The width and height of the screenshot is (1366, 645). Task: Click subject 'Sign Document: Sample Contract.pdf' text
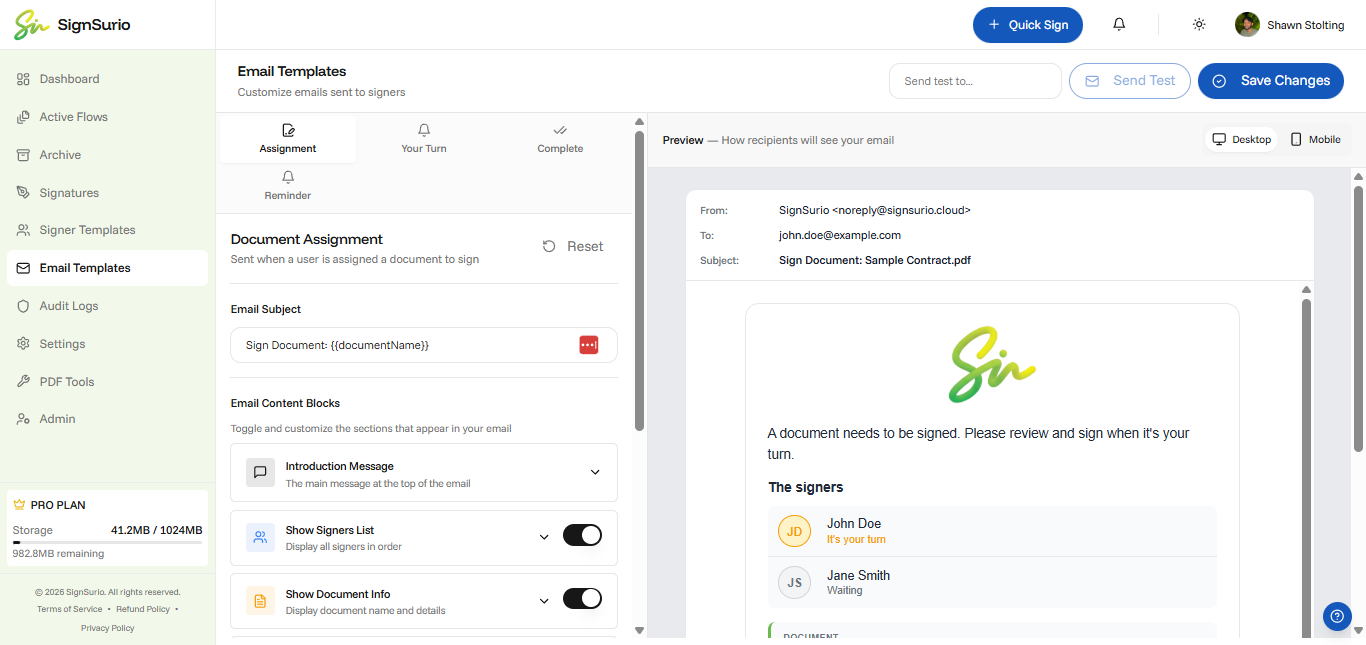point(875,260)
